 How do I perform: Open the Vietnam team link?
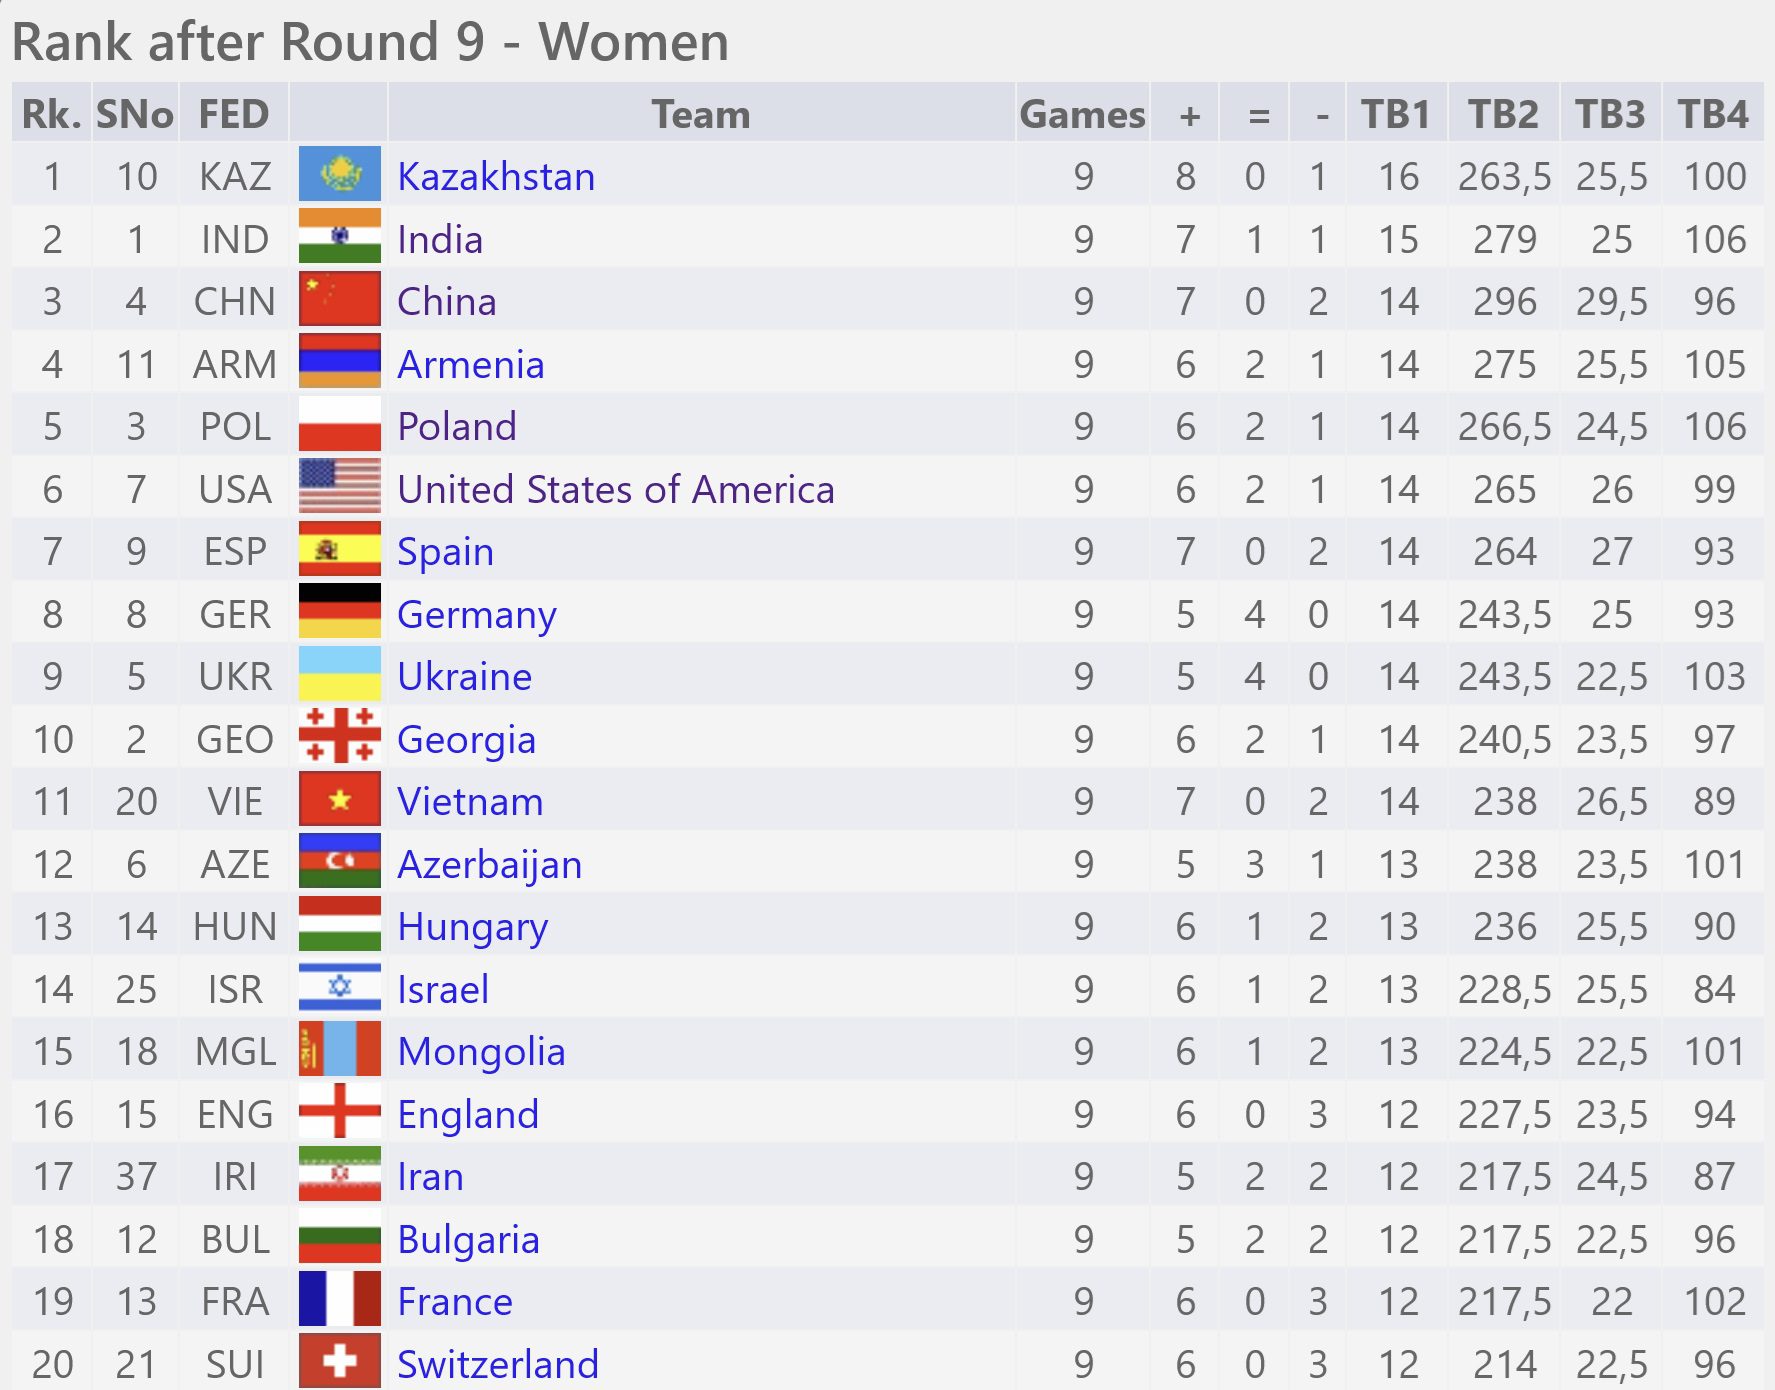(x=470, y=802)
